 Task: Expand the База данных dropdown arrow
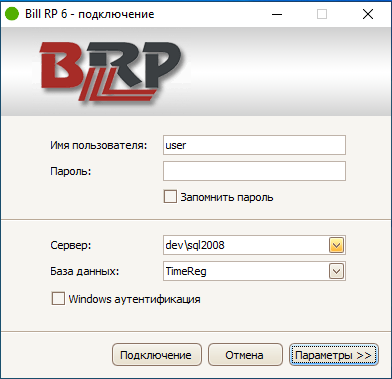[x=336, y=271]
